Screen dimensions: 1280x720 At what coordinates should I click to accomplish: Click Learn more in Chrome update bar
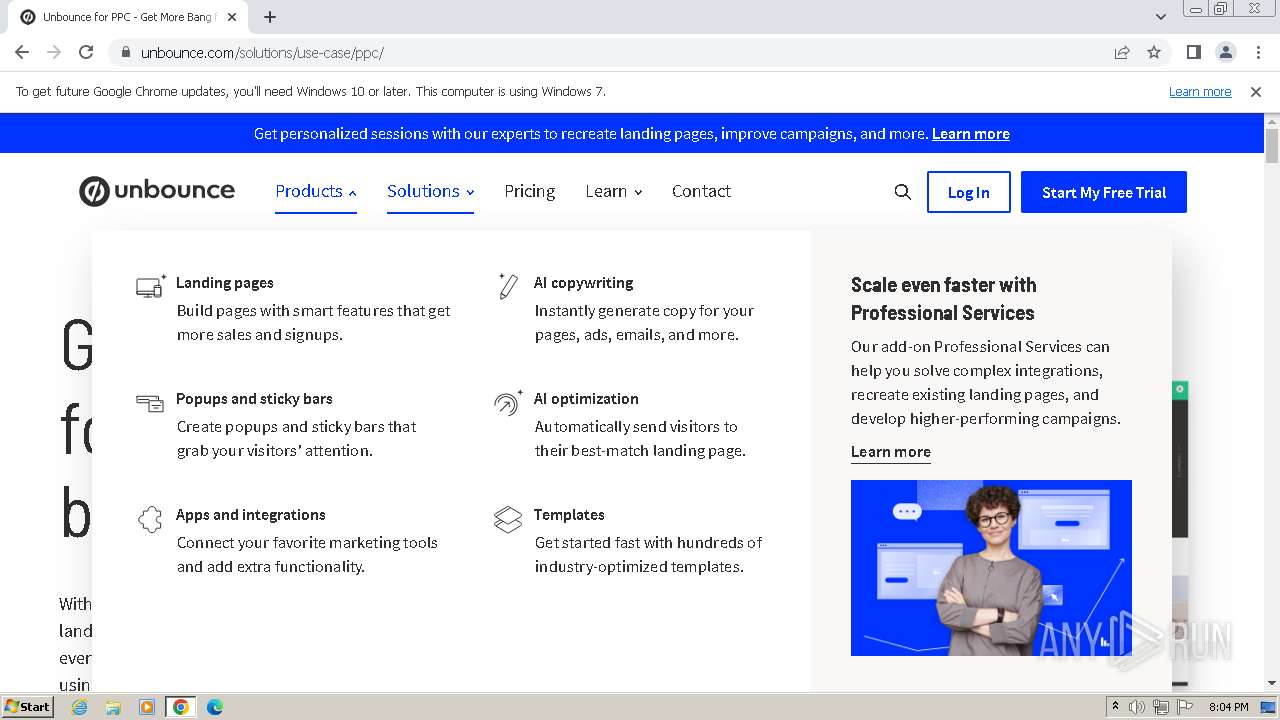coord(1200,91)
